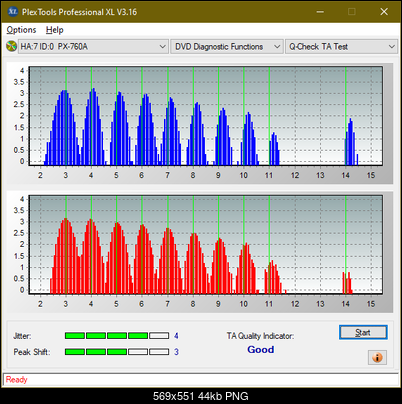Click the PlexTools XL app icon in title bar
The width and height of the screenshot is (402, 404).
point(12,12)
